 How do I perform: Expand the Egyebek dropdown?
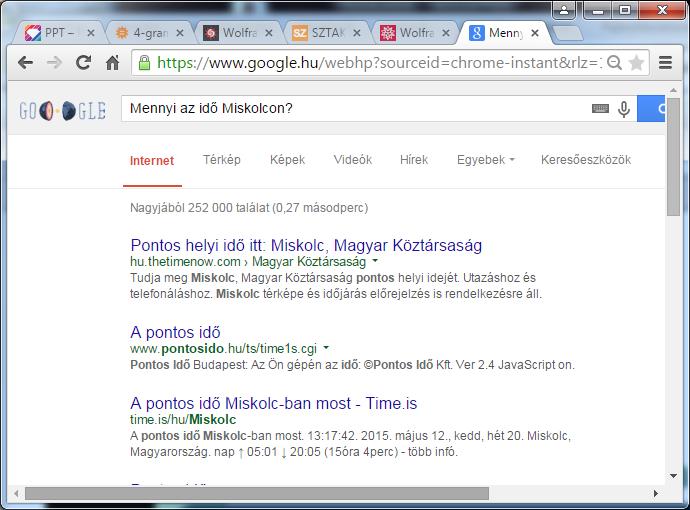click(x=485, y=160)
